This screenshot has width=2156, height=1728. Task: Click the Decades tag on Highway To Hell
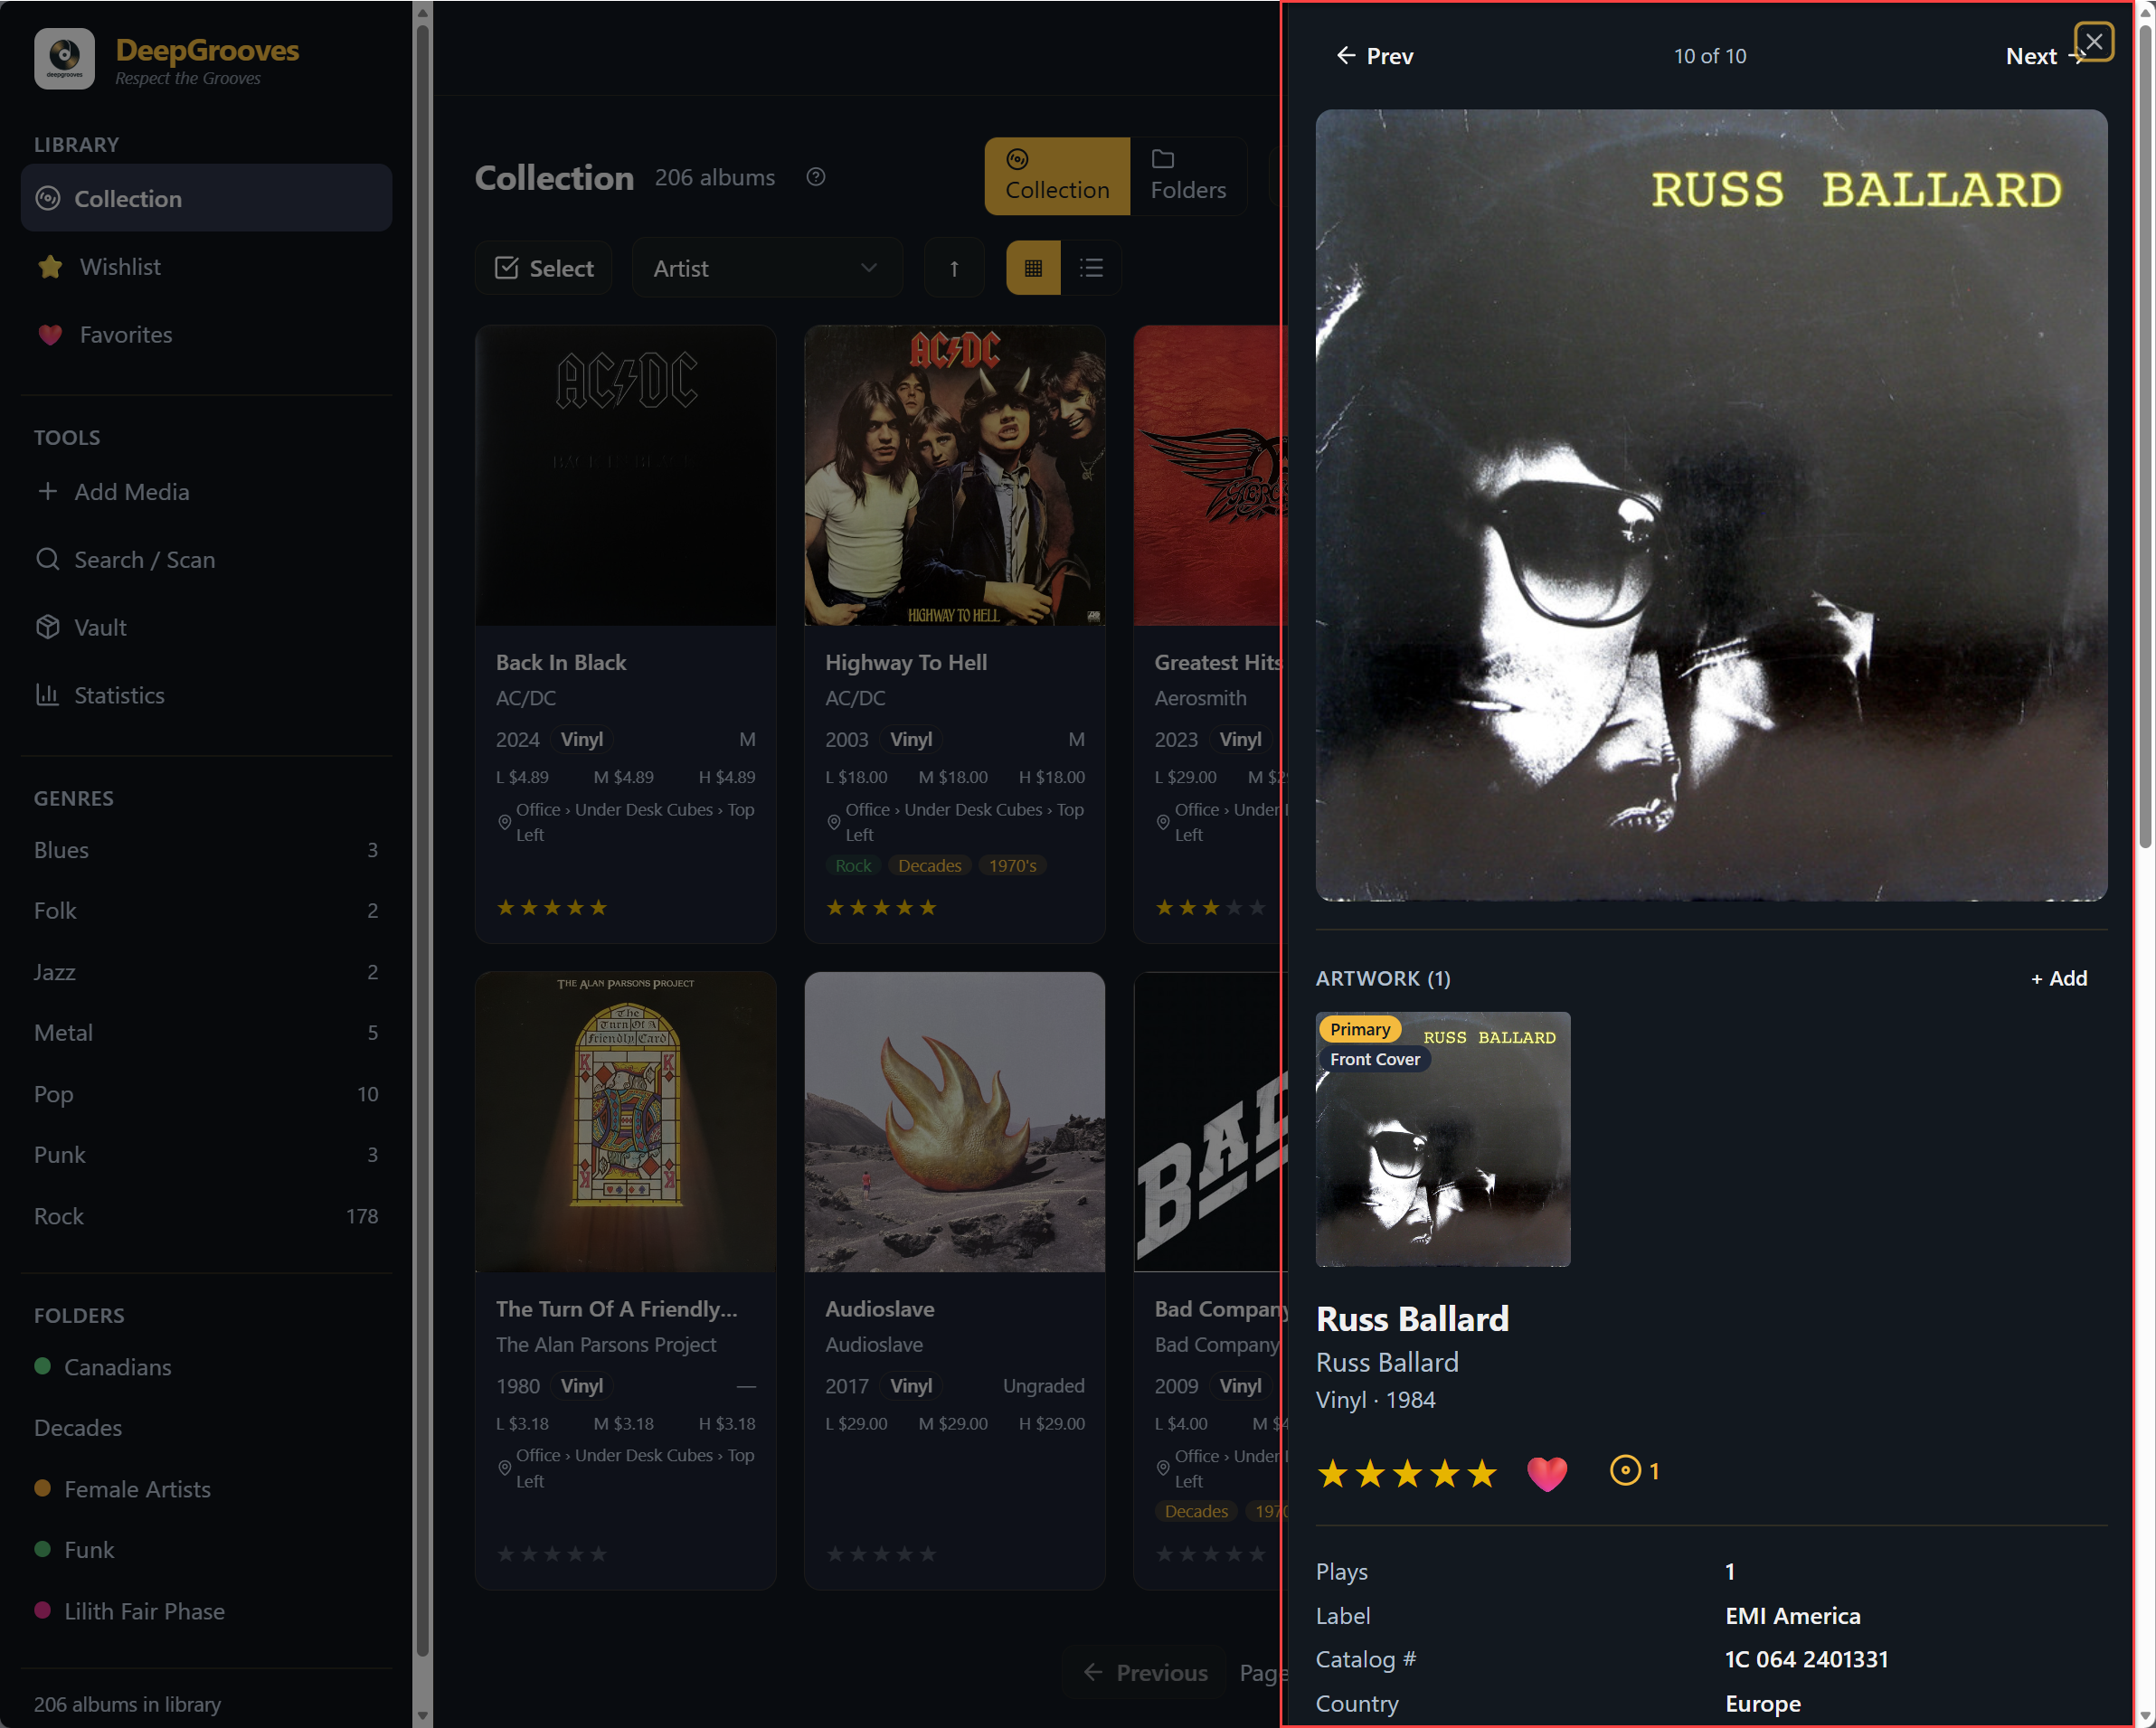point(929,865)
